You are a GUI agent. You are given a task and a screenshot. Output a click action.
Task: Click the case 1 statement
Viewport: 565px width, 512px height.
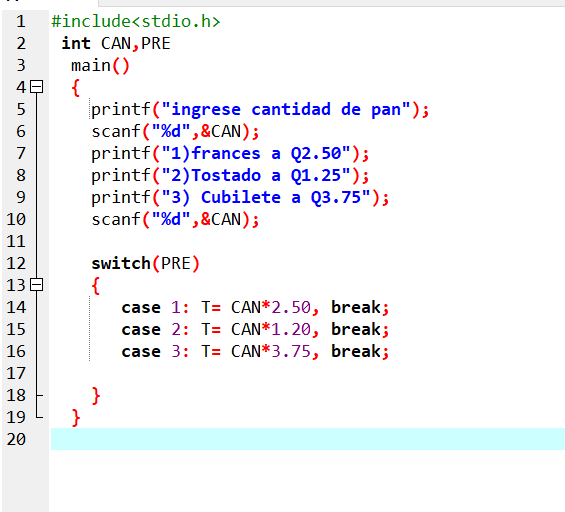coord(255,307)
